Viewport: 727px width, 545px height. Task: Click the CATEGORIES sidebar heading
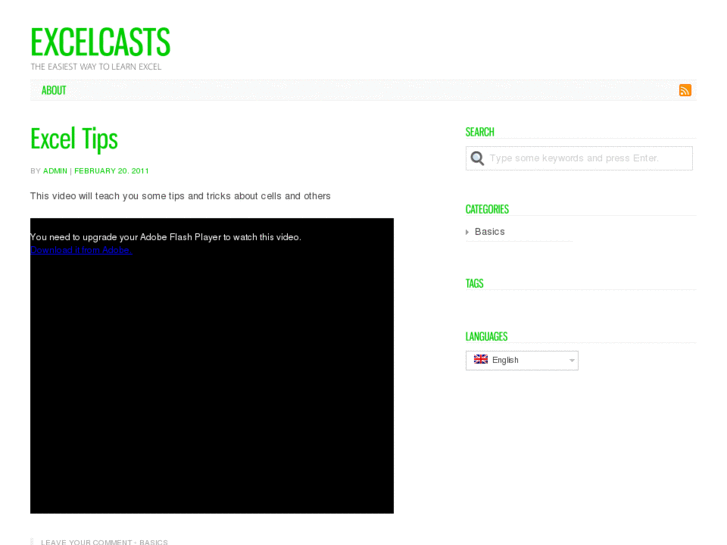click(x=487, y=209)
